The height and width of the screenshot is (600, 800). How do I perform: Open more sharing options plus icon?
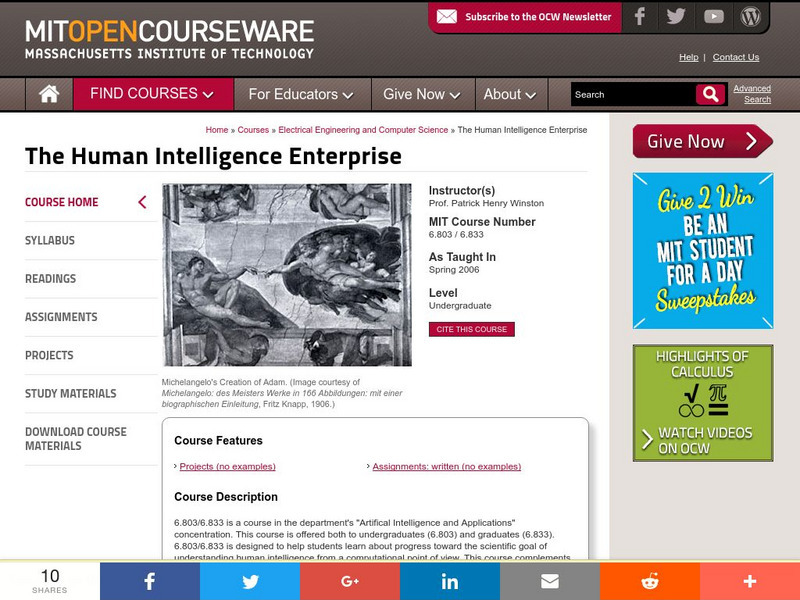pos(749,581)
